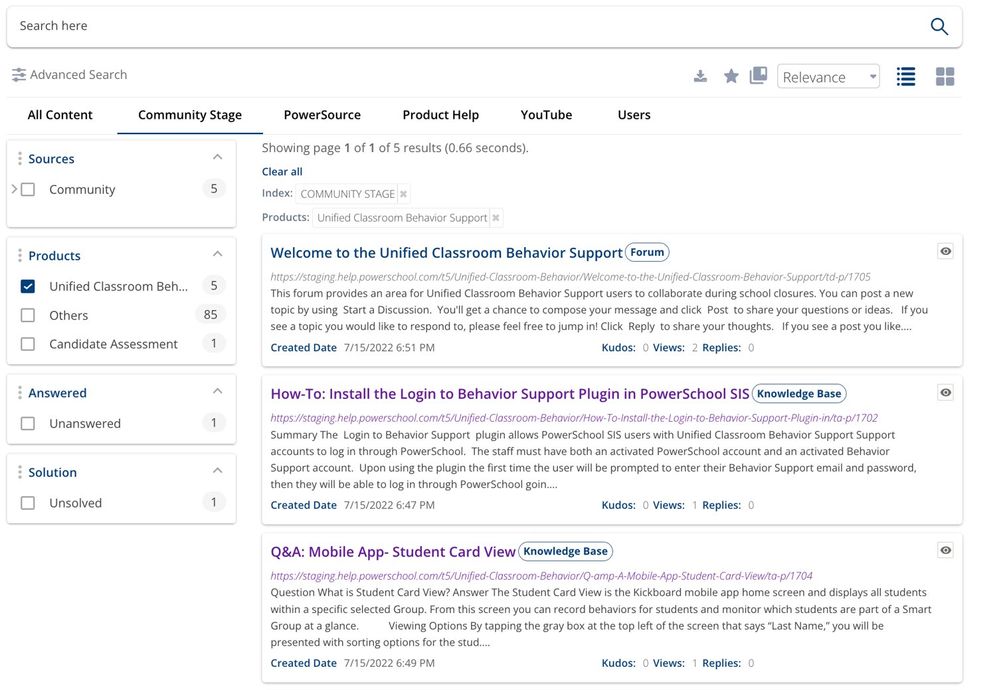Expand the Community source tree arrow
The image size is (999, 690).
(14, 189)
